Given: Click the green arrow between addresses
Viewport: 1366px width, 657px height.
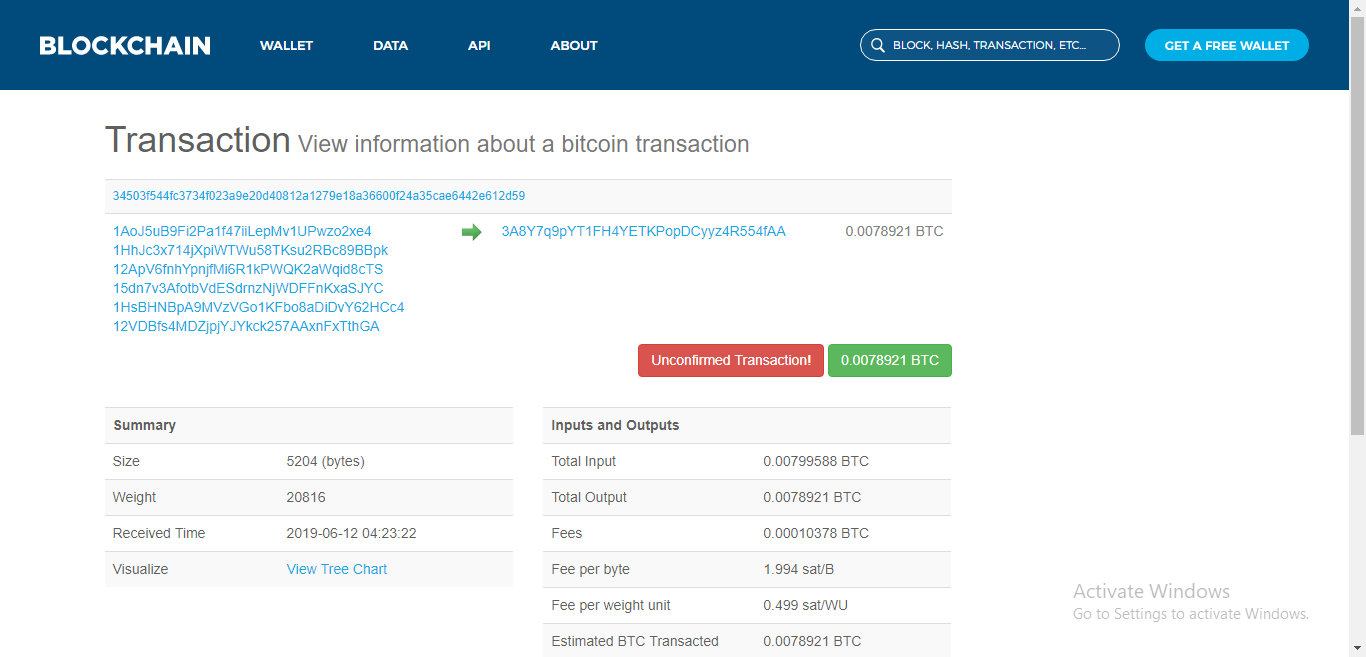Looking at the screenshot, I should pyautogui.click(x=471, y=232).
